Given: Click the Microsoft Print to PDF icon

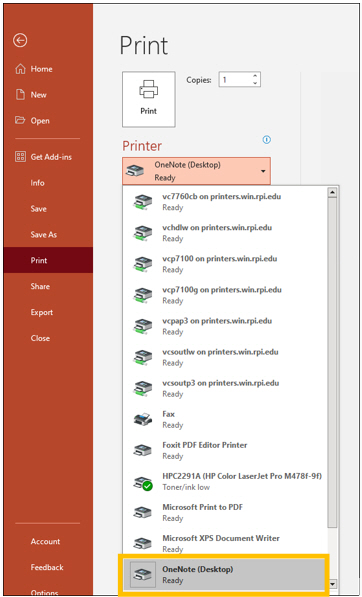Looking at the screenshot, I should click(x=143, y=512).
